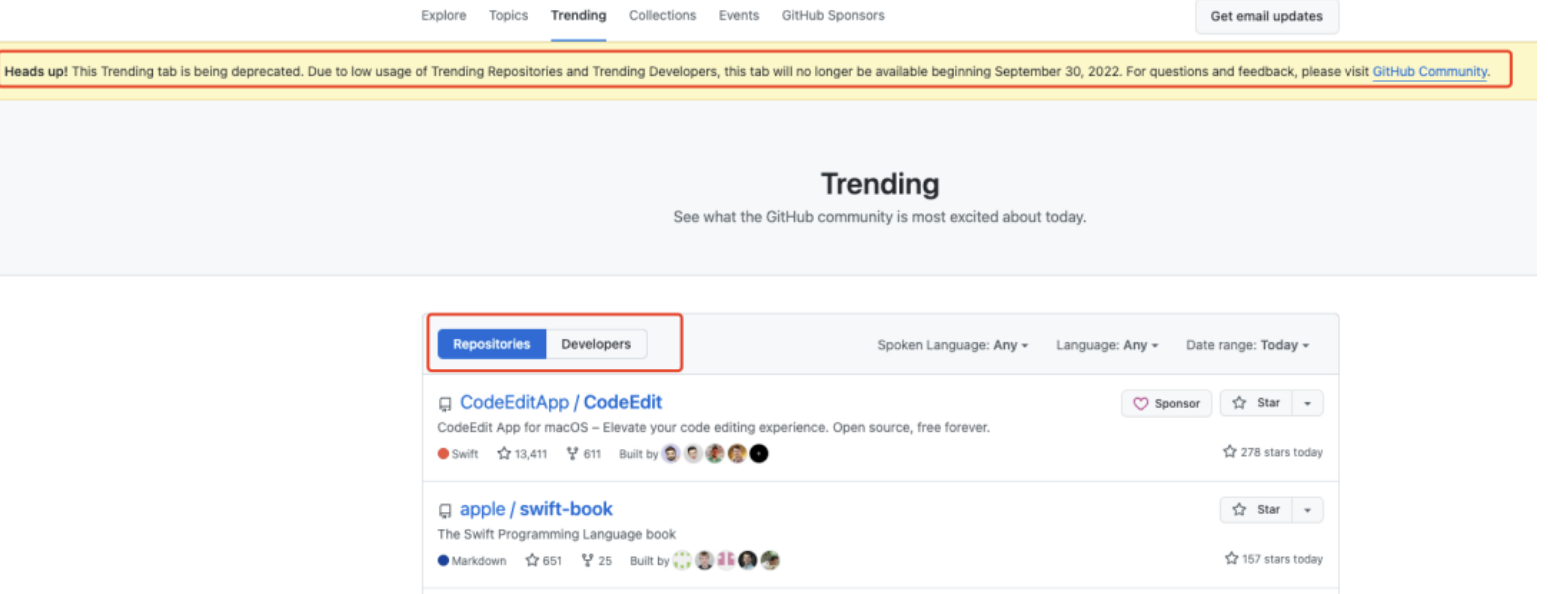Expand Spoken Language: Any dropdown
The height and width of the screenshot is (594, 1548).
coord(953,345)
